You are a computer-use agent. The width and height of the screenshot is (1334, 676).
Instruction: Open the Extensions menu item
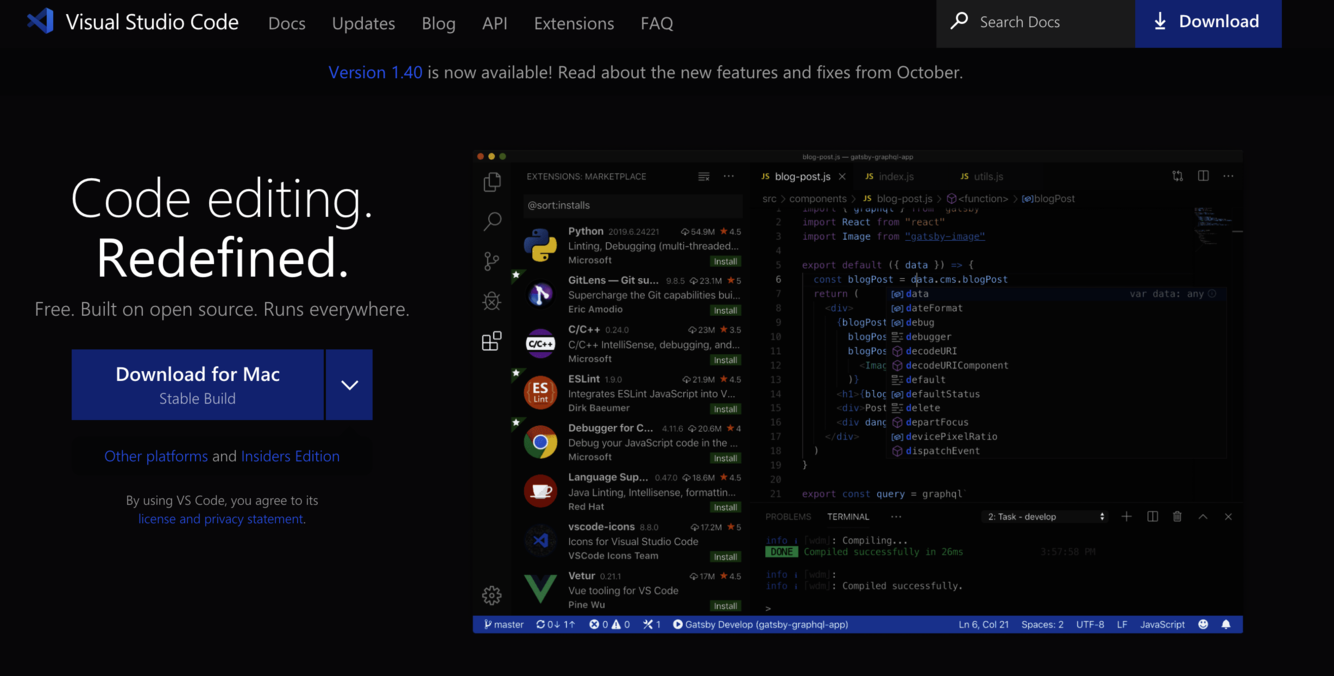click(574, 23)
